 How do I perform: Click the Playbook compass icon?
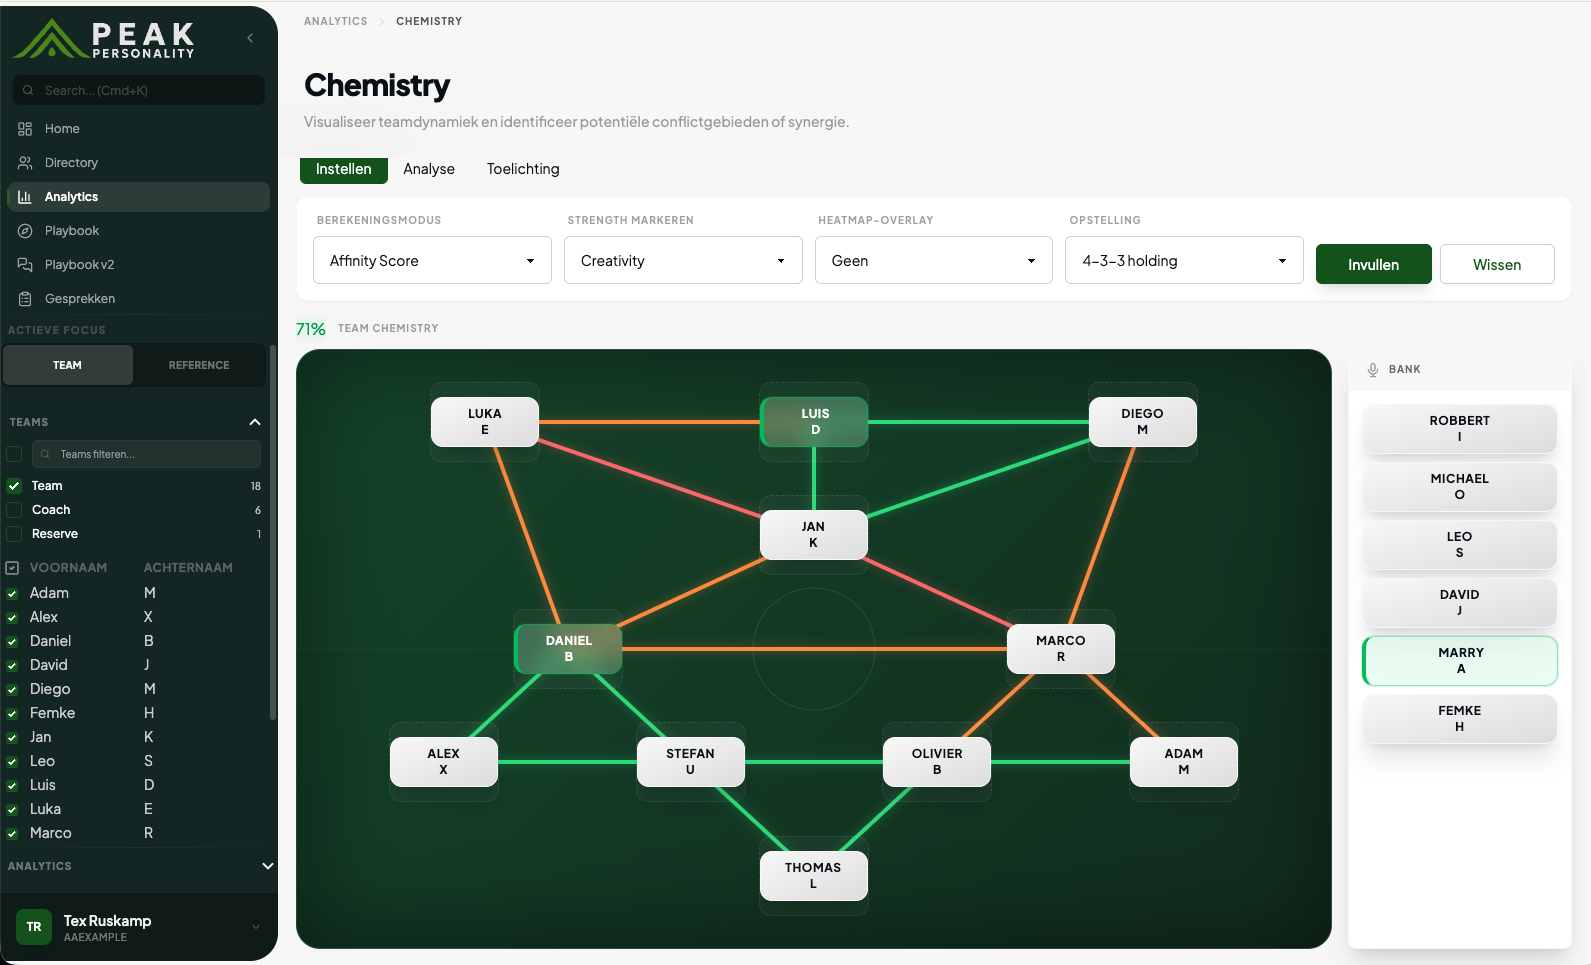(x=25, y=231)
